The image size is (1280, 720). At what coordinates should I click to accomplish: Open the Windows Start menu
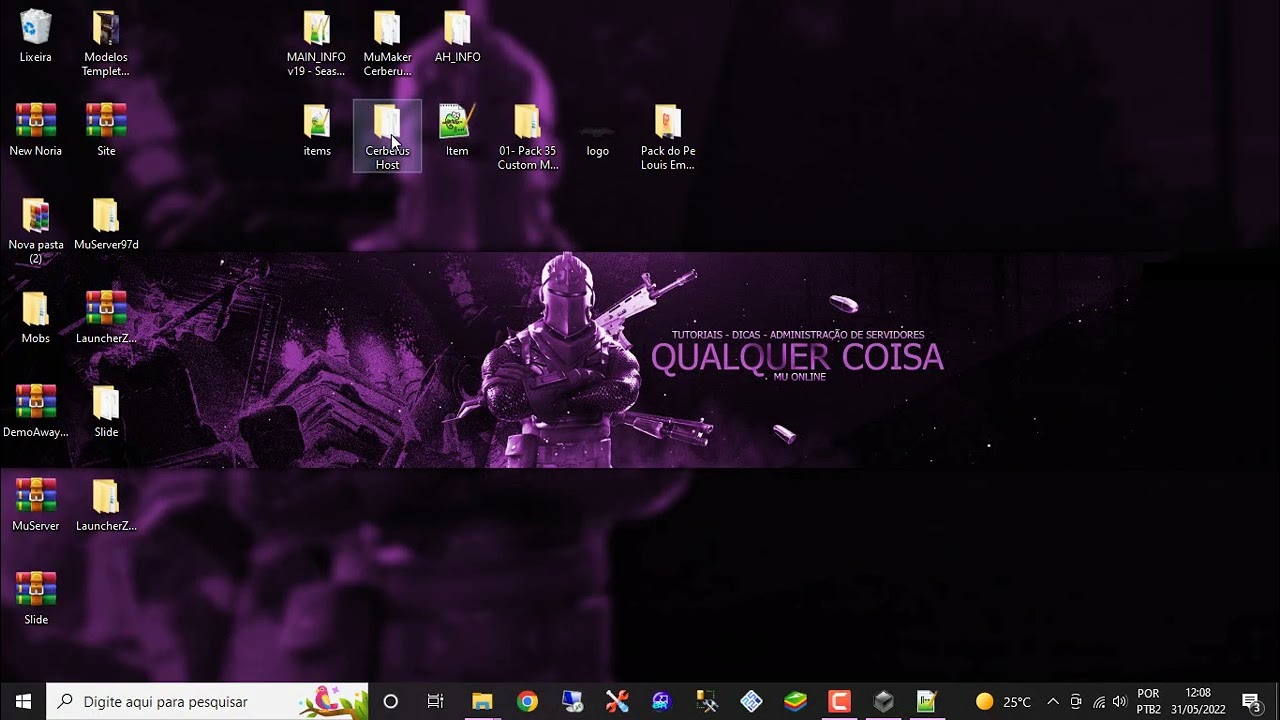(x=23, y=701)
